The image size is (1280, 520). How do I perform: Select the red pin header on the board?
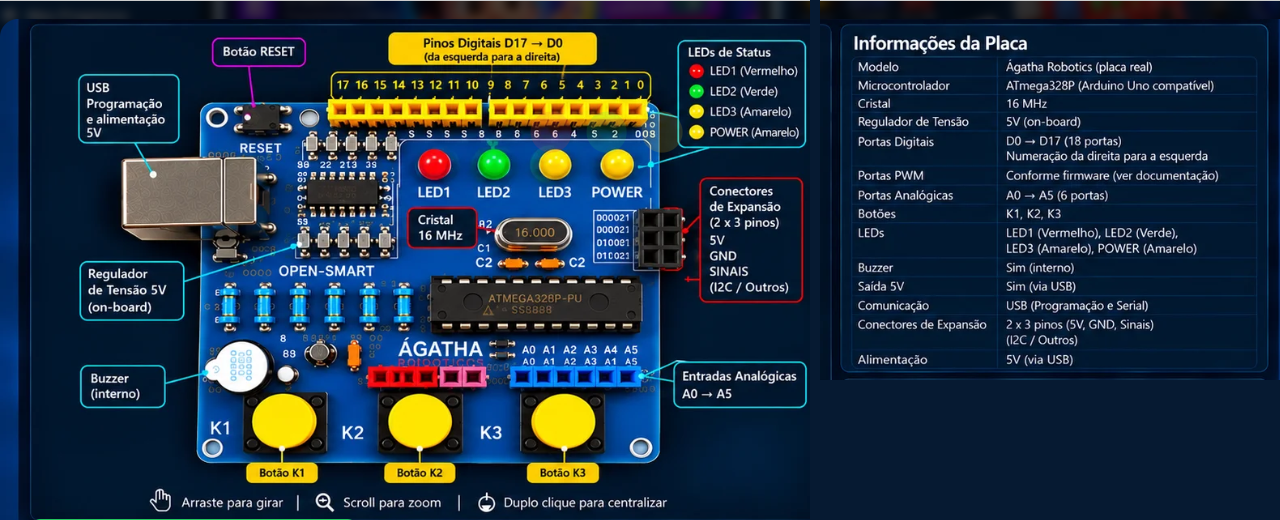(403, 377)
